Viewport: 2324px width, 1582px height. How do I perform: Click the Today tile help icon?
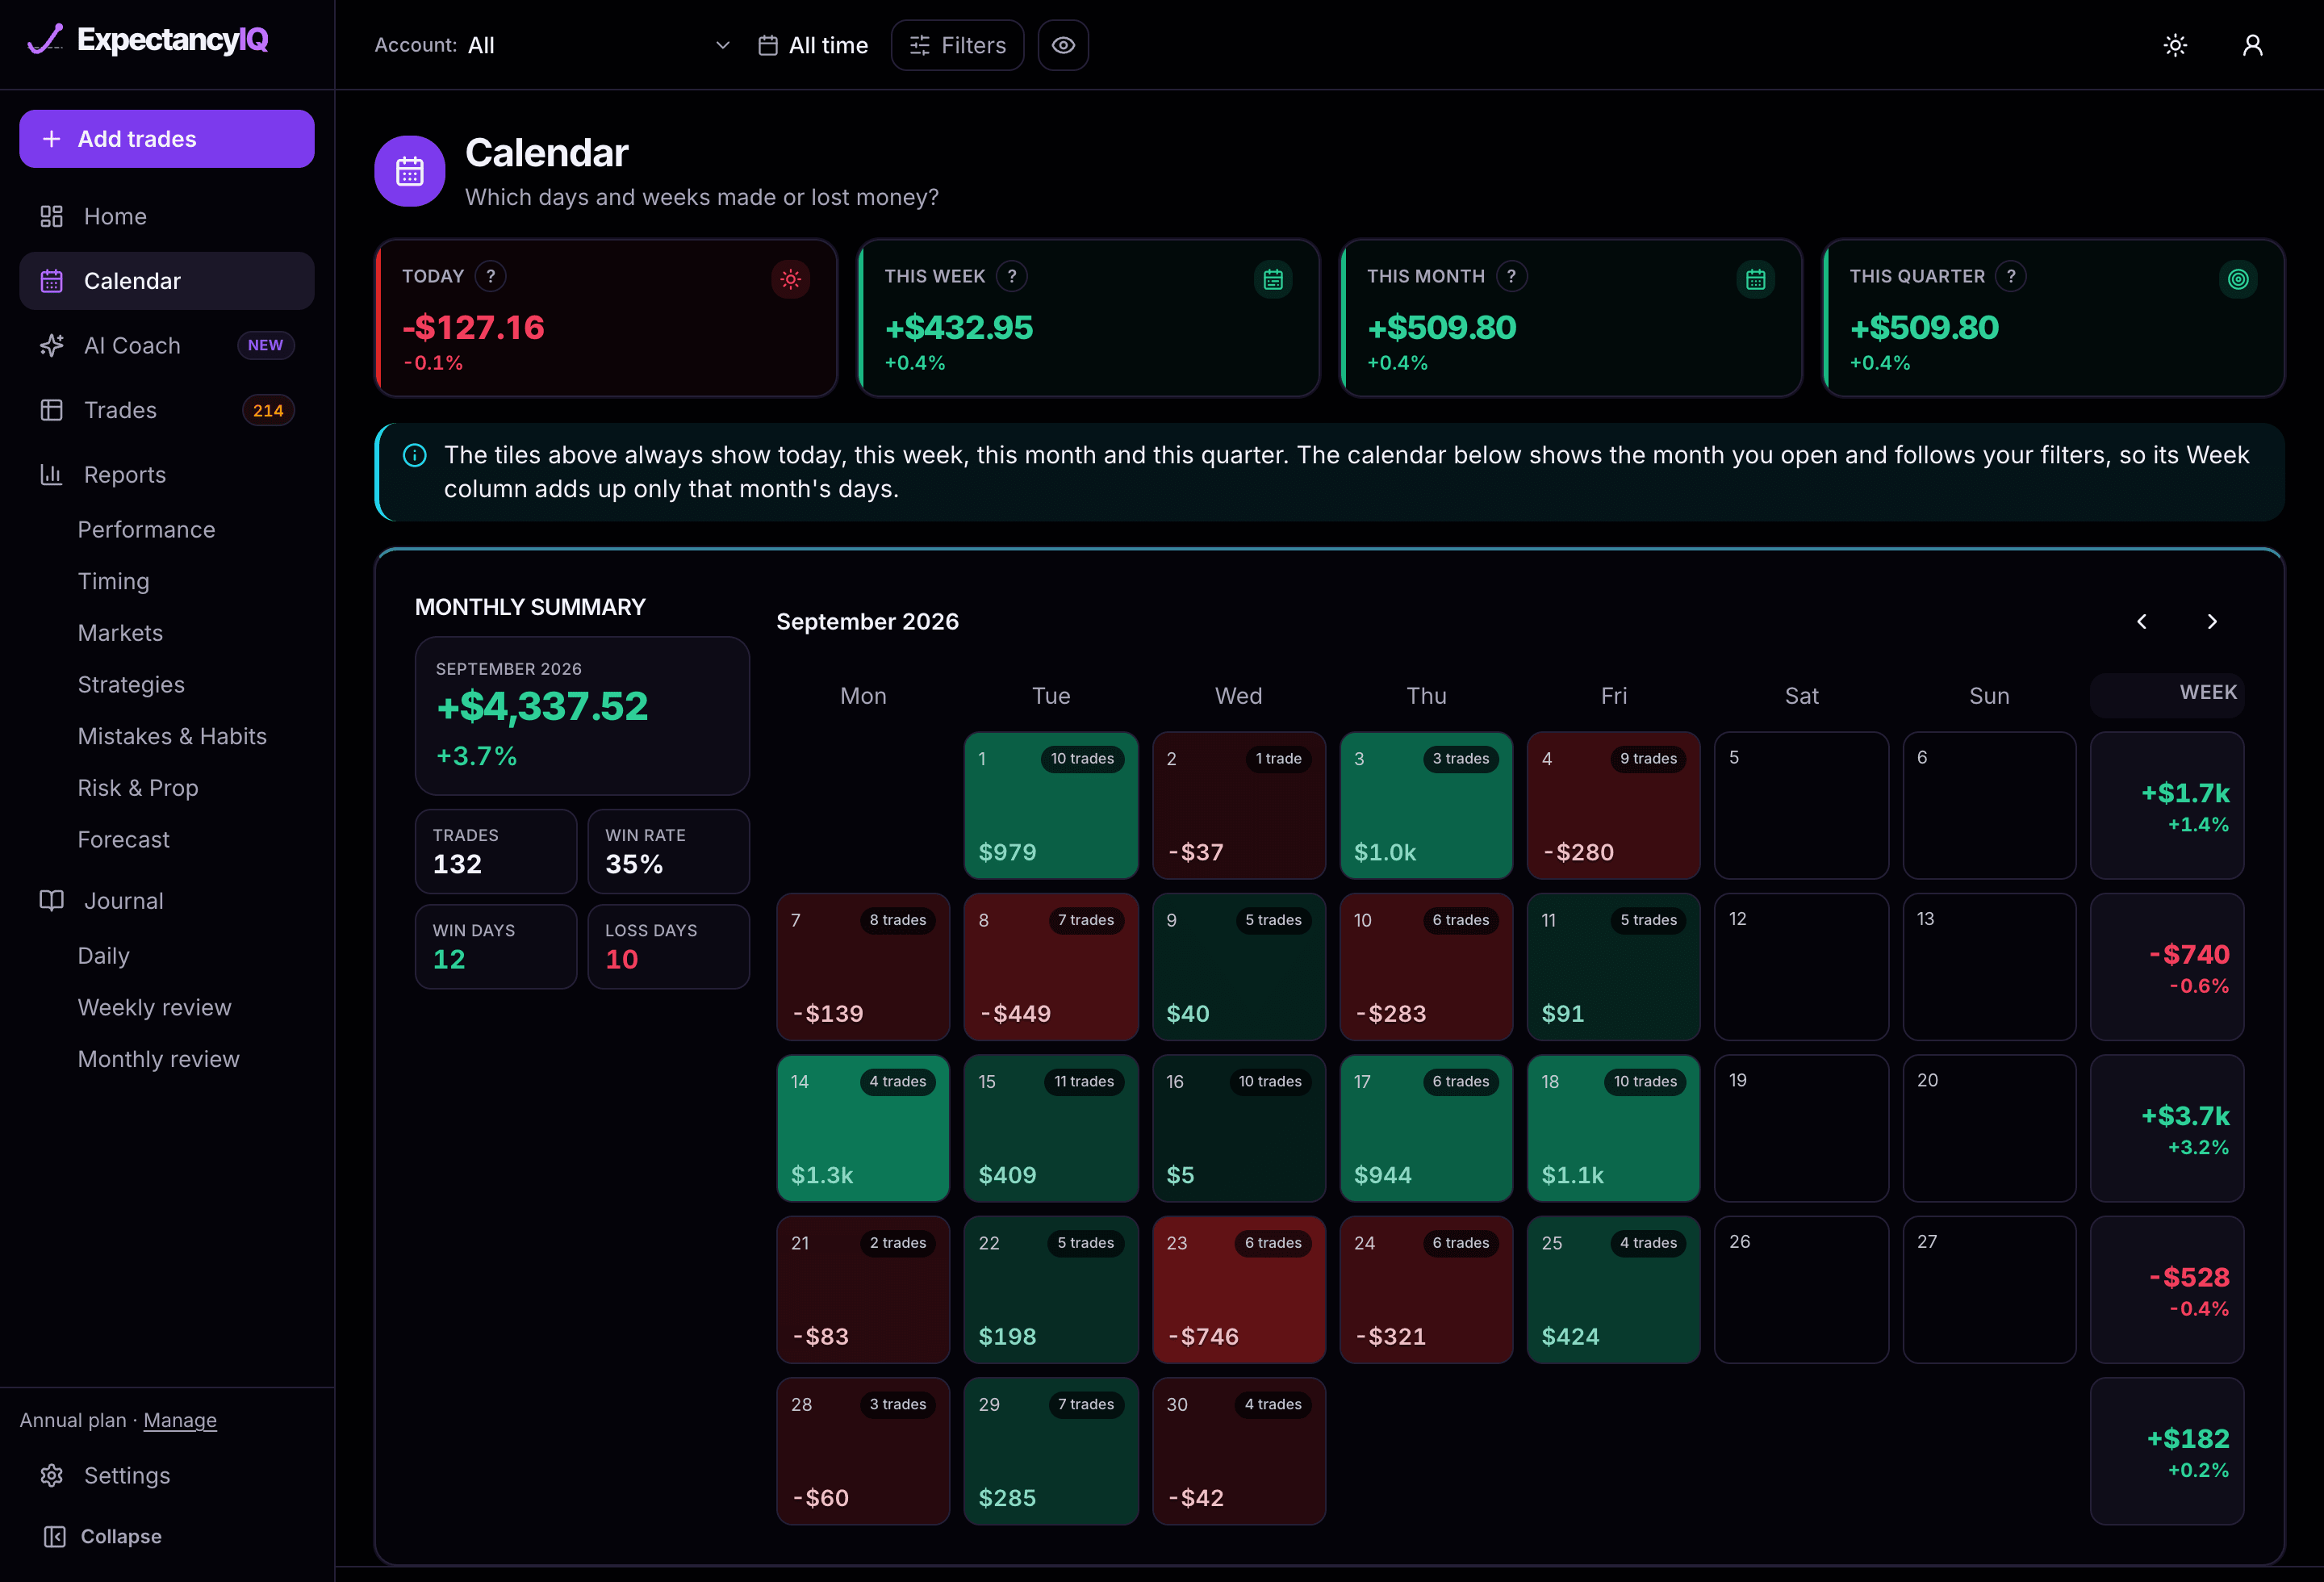490,276
